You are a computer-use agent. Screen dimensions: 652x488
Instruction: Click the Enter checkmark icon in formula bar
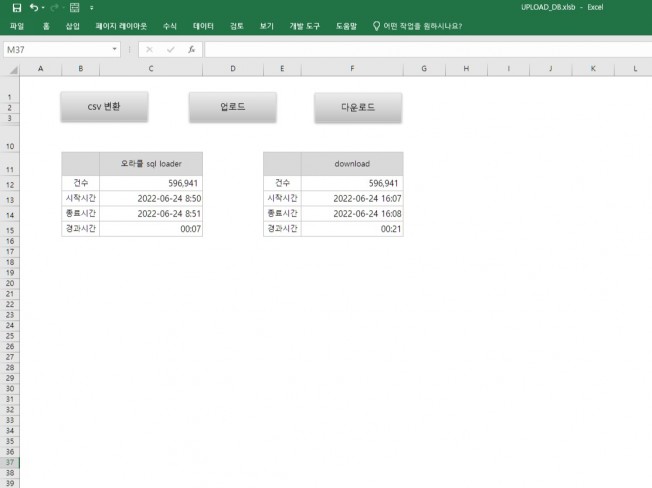coord(170,50)
